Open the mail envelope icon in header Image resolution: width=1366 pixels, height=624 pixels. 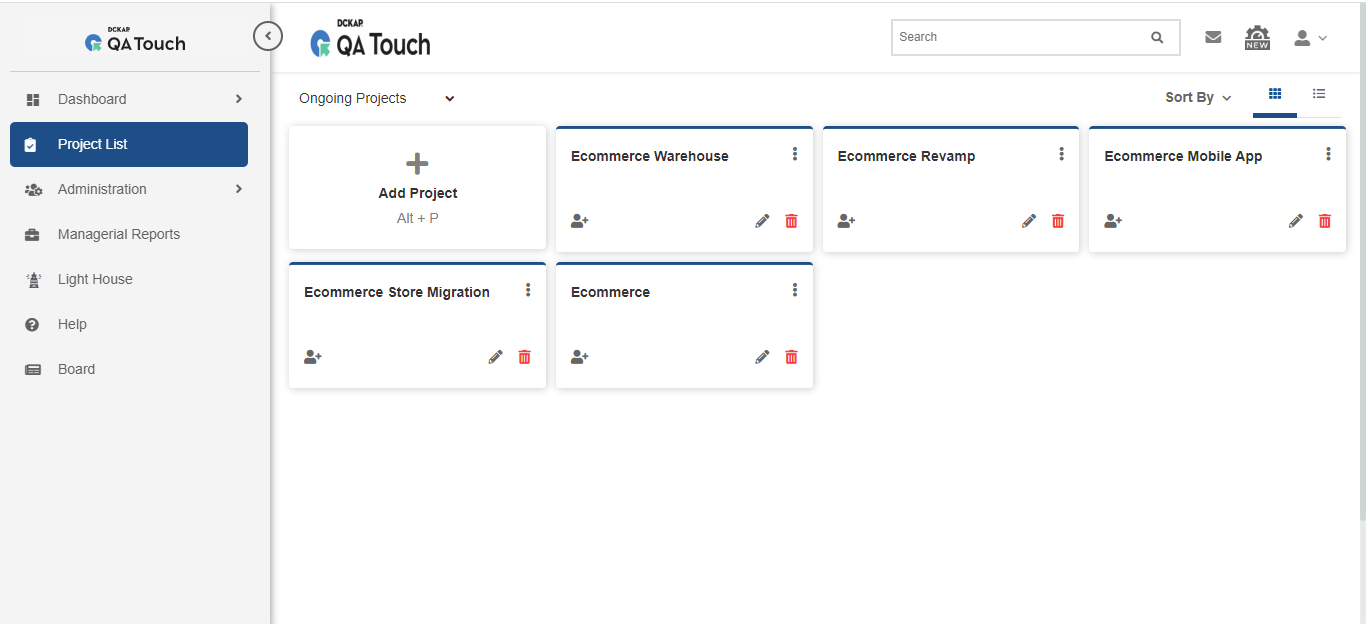(1213, 37)
